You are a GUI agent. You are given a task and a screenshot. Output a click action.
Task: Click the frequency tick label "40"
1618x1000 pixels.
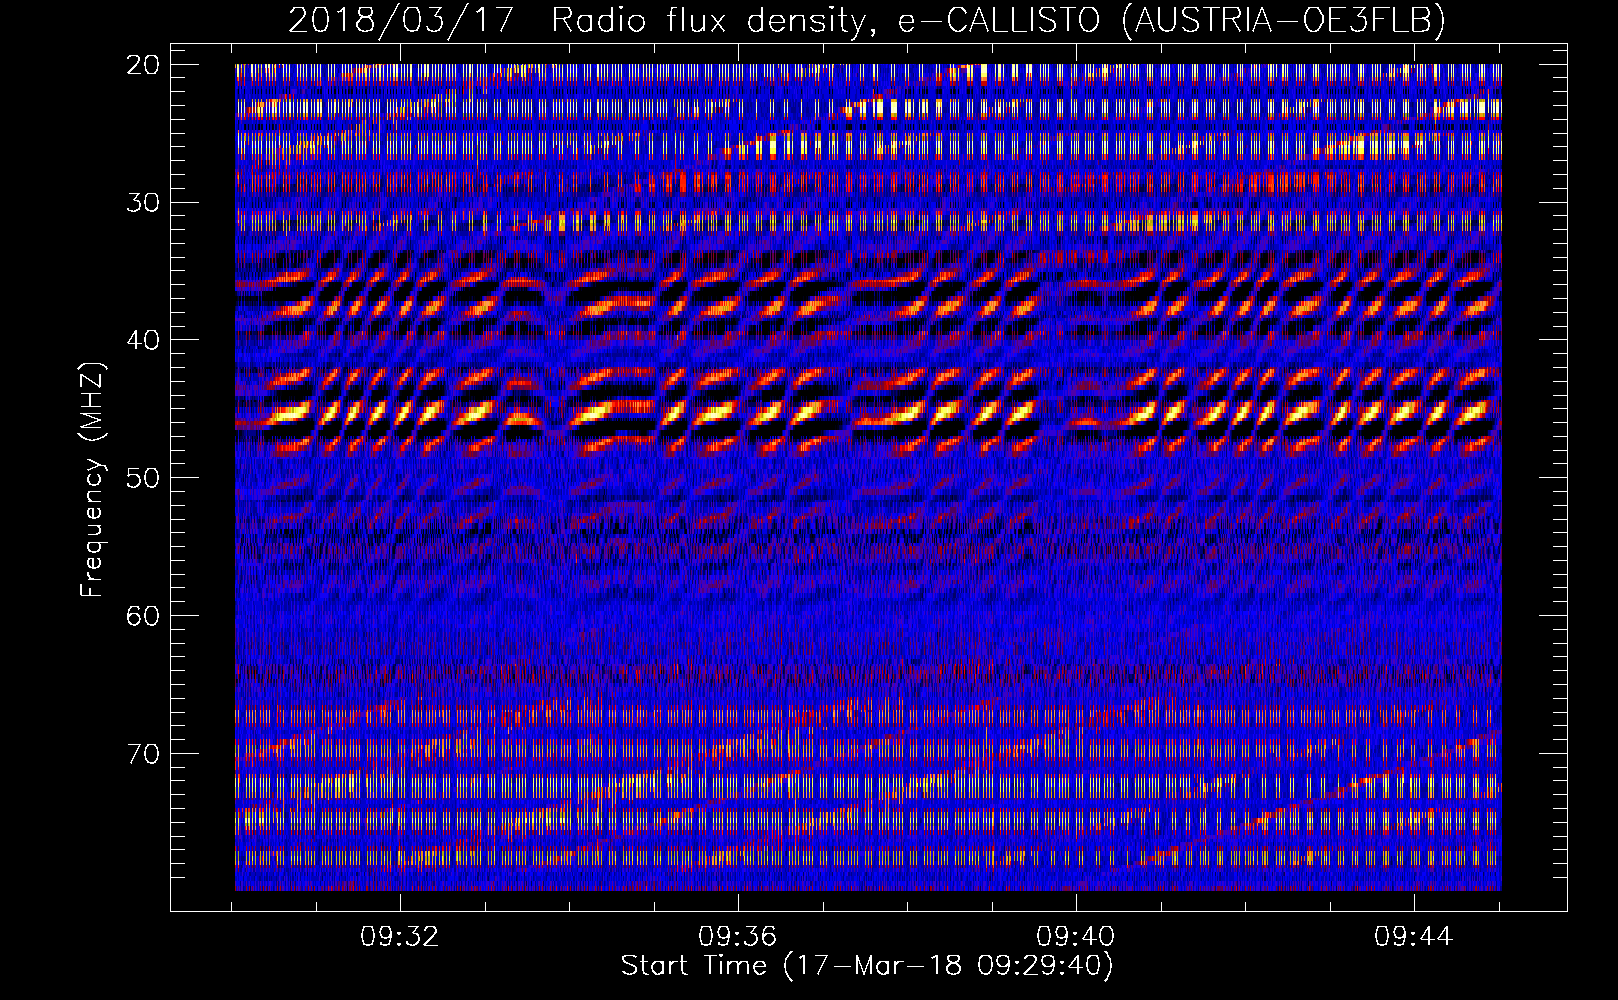(x=144, y=340)
